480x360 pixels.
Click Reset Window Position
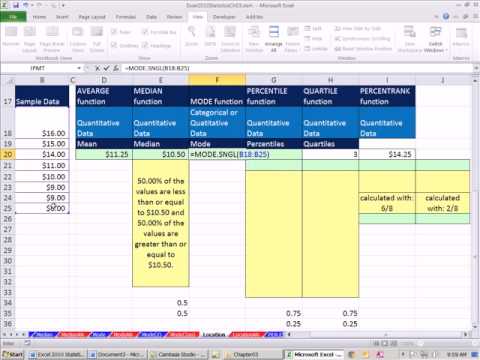pyautogui.click(x=363, y=49)
